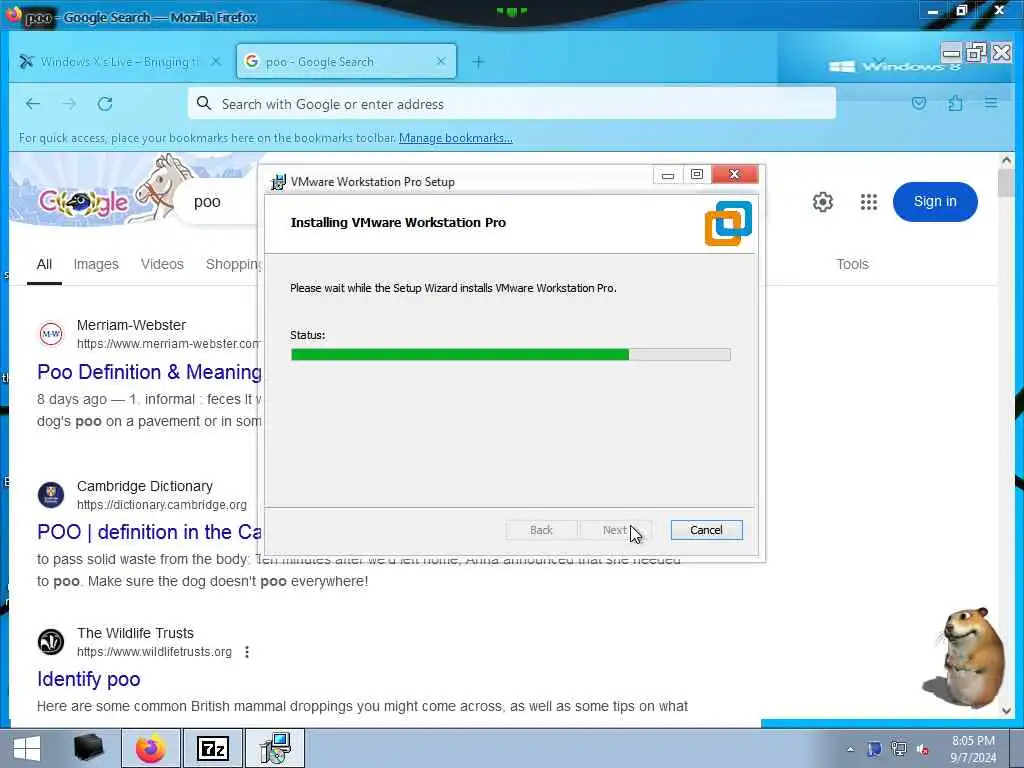The height and width of the screenshot is (768, 1024).
Task: Click Firefox back arrow button
Action: point(33,104)
